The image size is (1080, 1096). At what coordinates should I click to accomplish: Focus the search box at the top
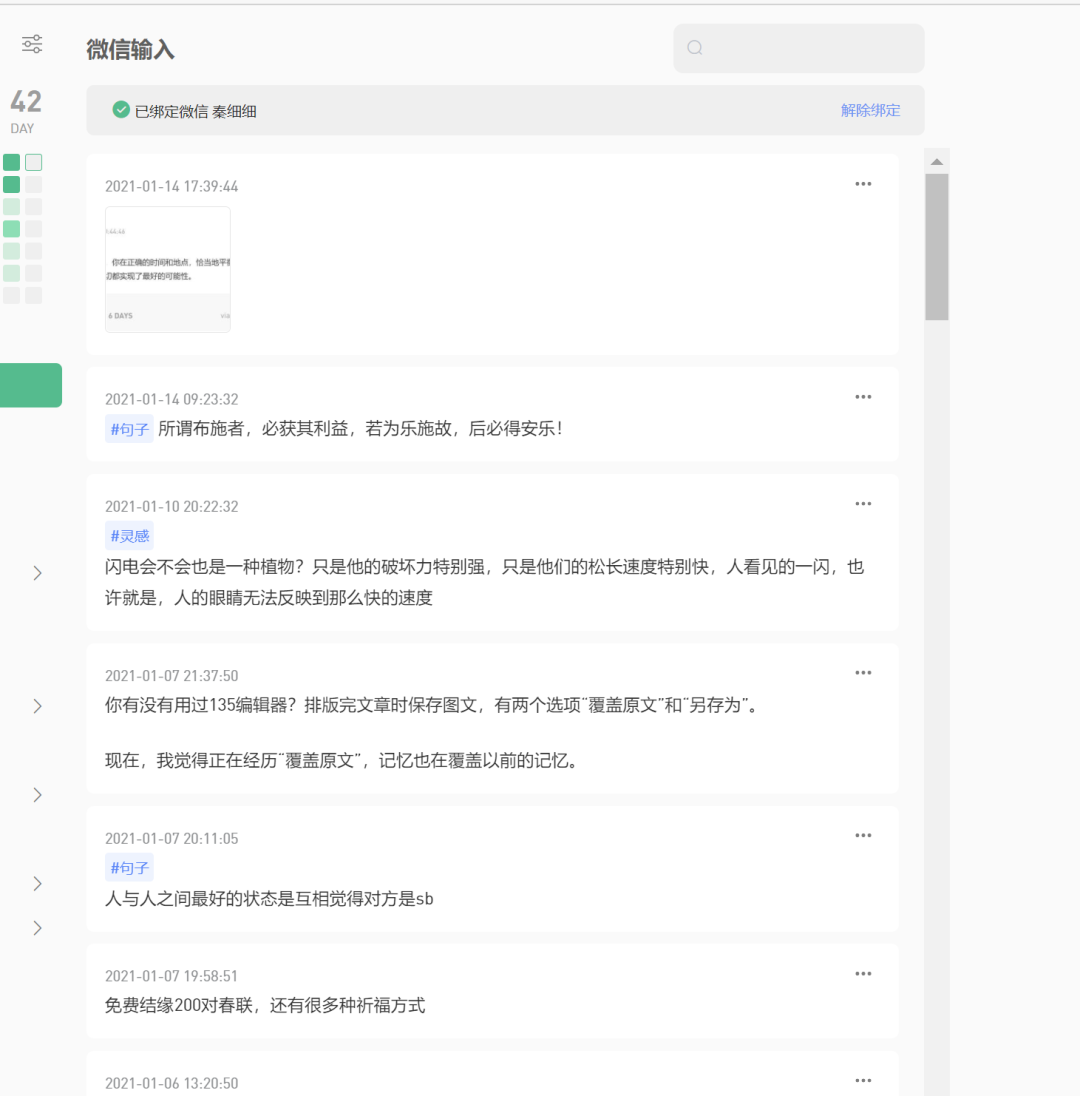pos(798,48)
